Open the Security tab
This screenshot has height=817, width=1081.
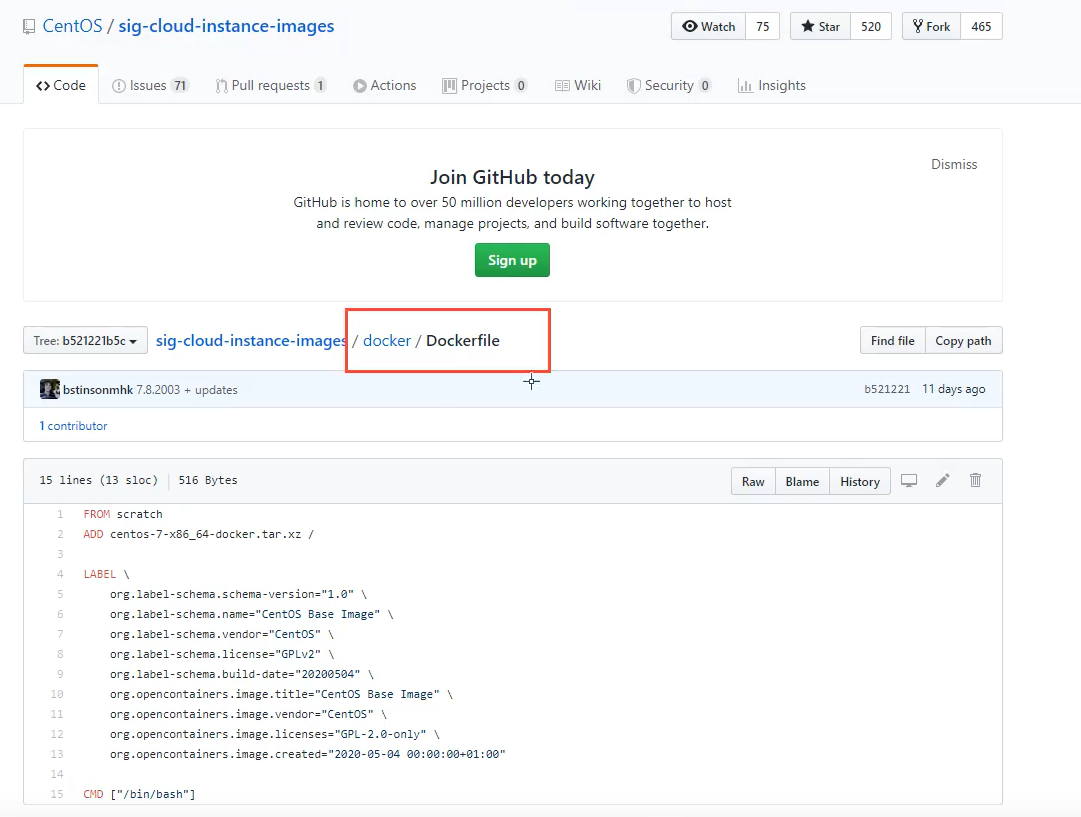pos(669,85)
